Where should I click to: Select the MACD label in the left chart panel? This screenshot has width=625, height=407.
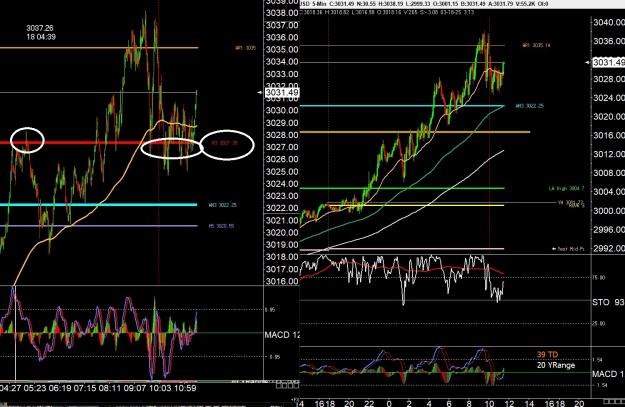tap(281, 335)
